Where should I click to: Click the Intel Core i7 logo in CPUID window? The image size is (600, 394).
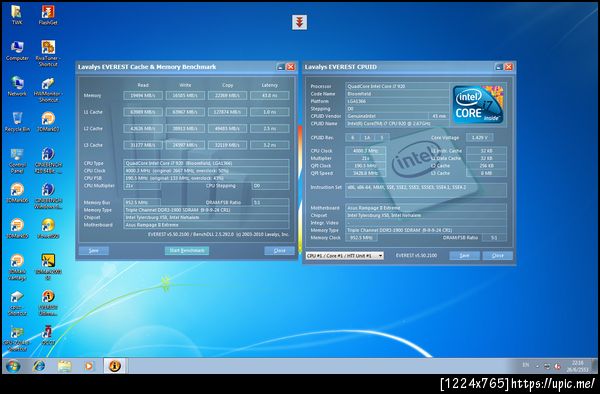point(478,104)
